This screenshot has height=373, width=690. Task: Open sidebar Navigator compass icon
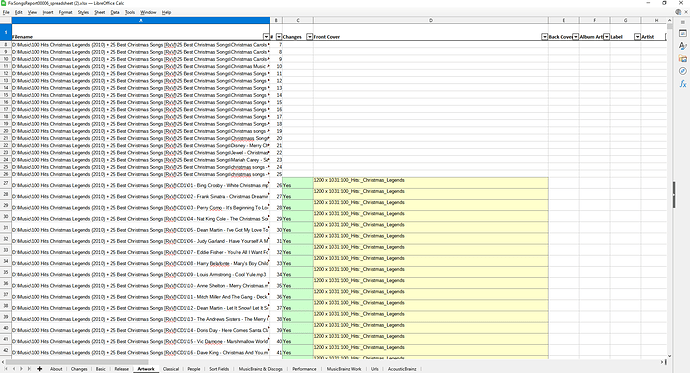pyautogui.click(x=683, y=71)
